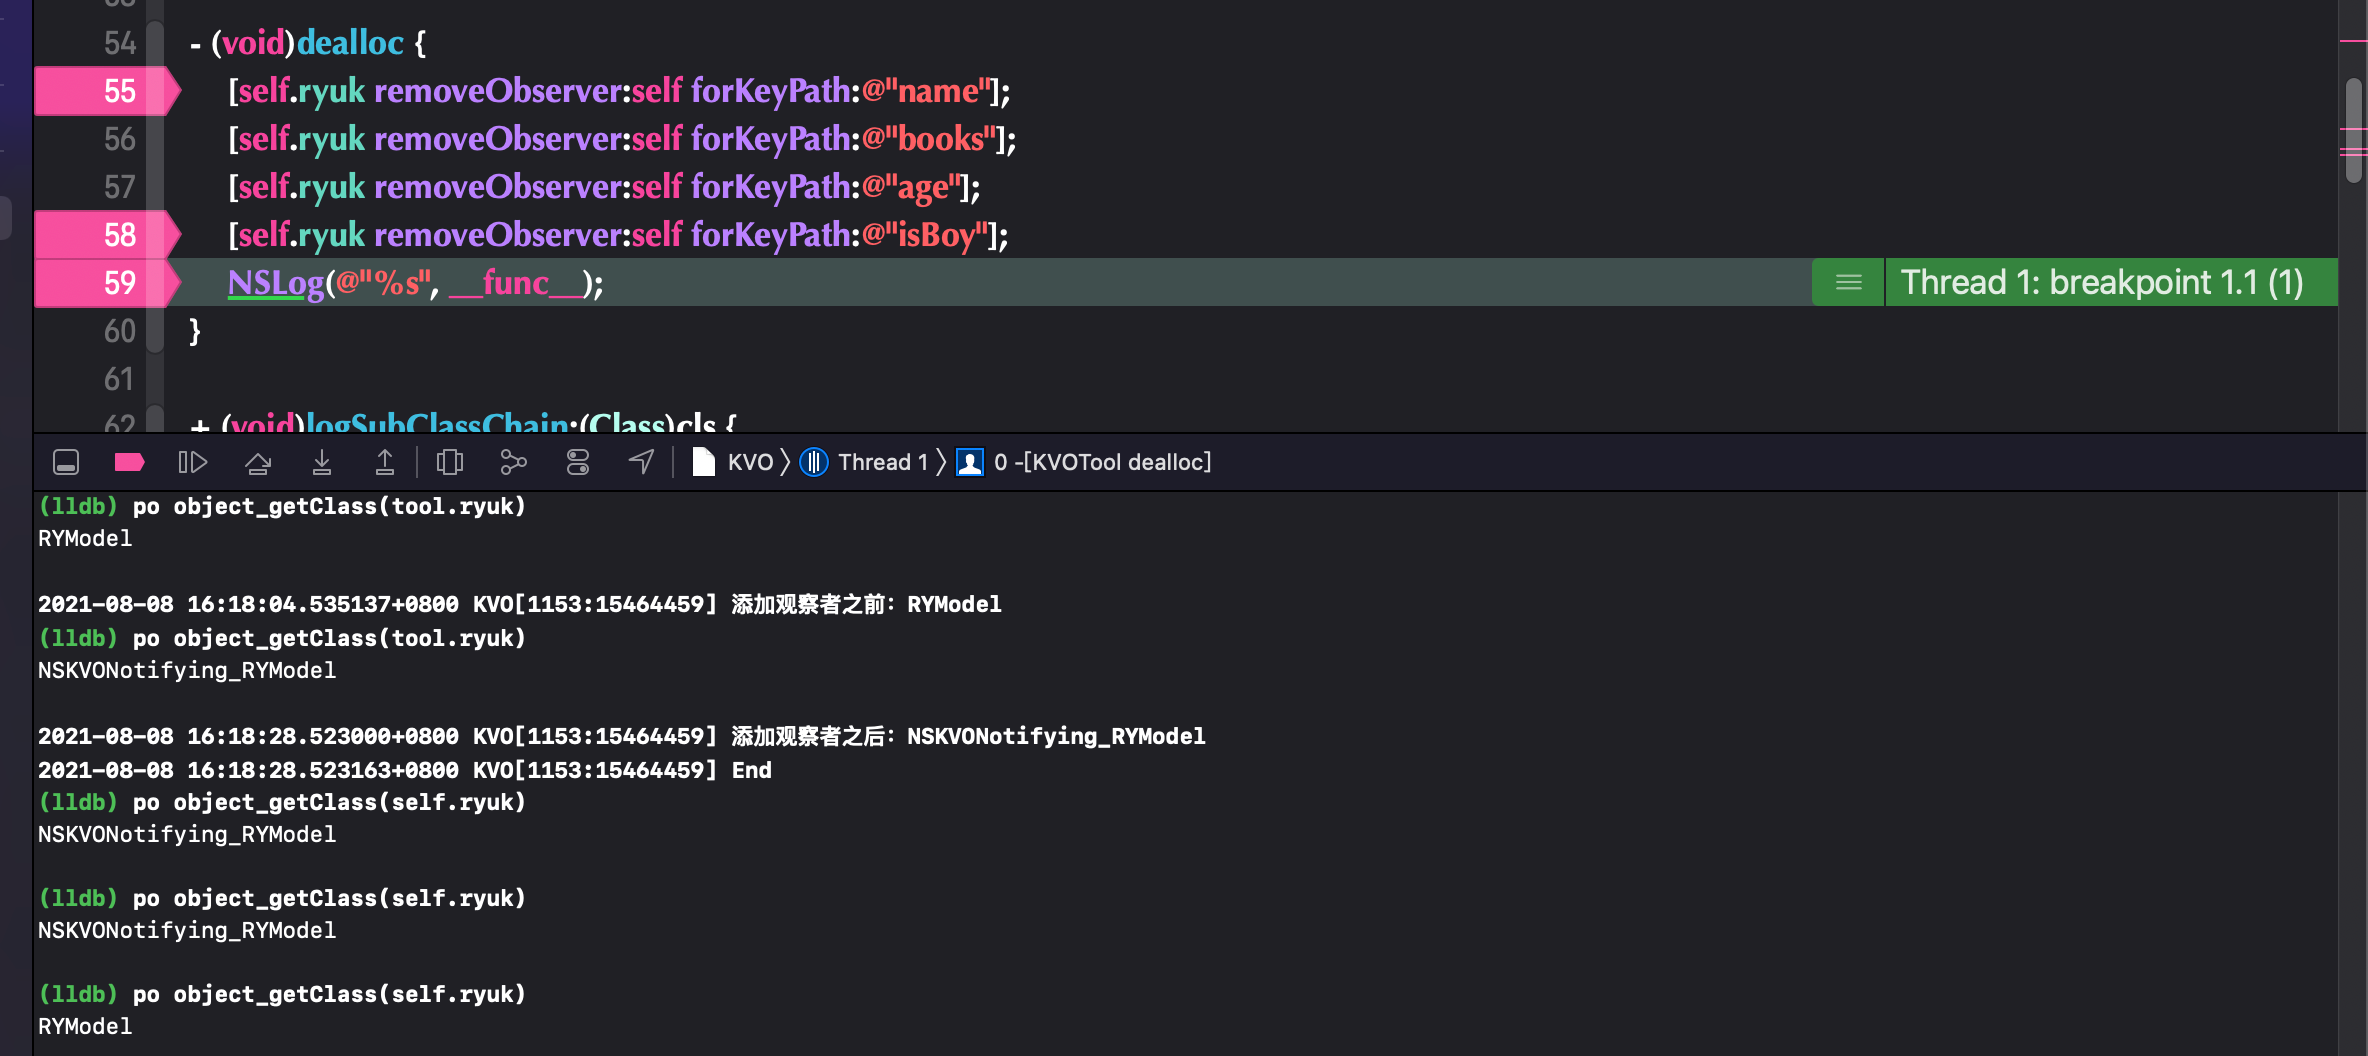Image resolution: width=2368 pixels, height=1056 pixels.
Task: Click line number 60 in gutter
Action: tap(119, 331)
